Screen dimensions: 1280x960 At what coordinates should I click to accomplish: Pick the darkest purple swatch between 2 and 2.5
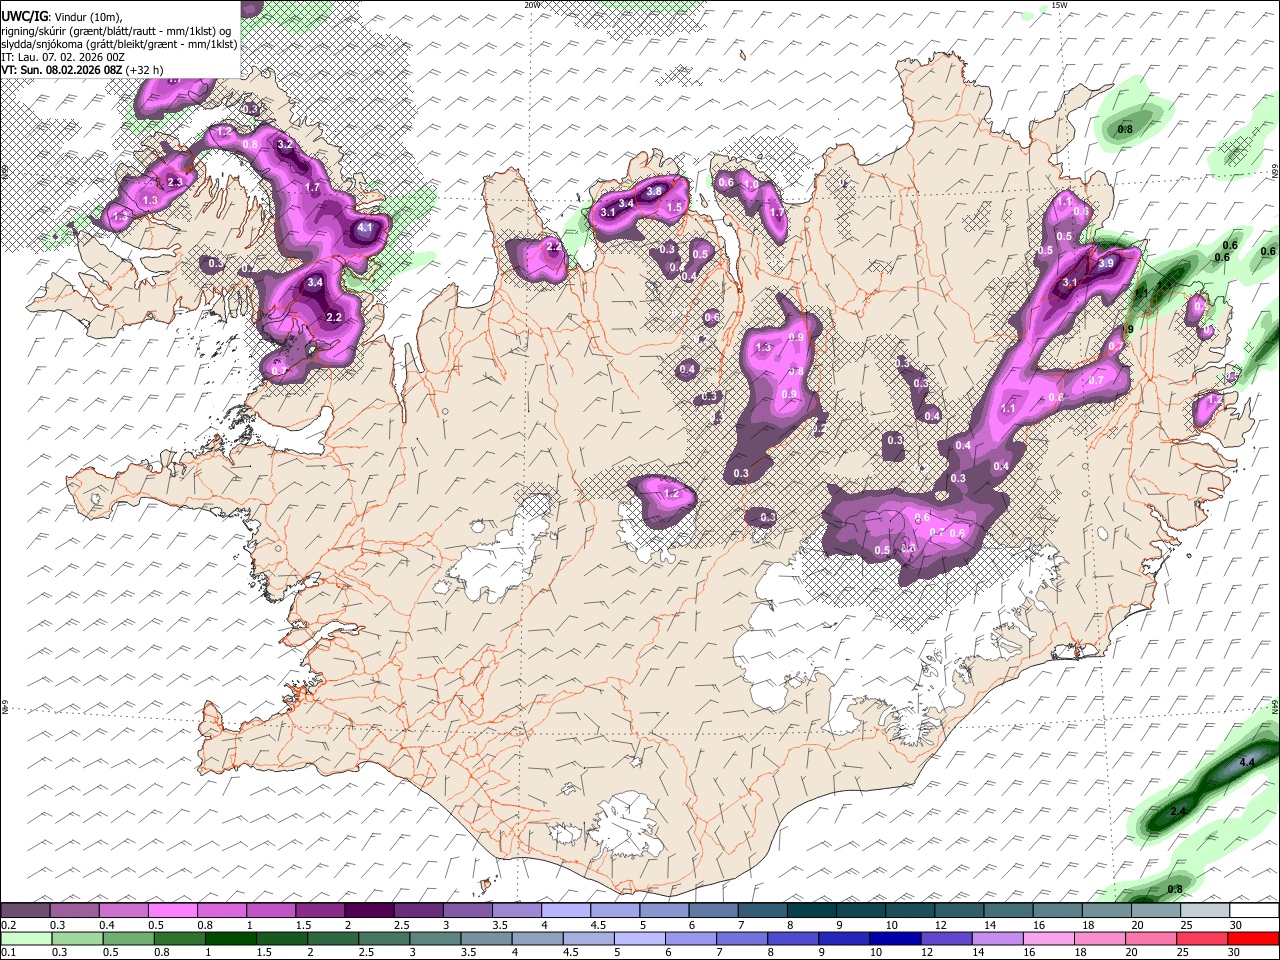click(368, 911)
